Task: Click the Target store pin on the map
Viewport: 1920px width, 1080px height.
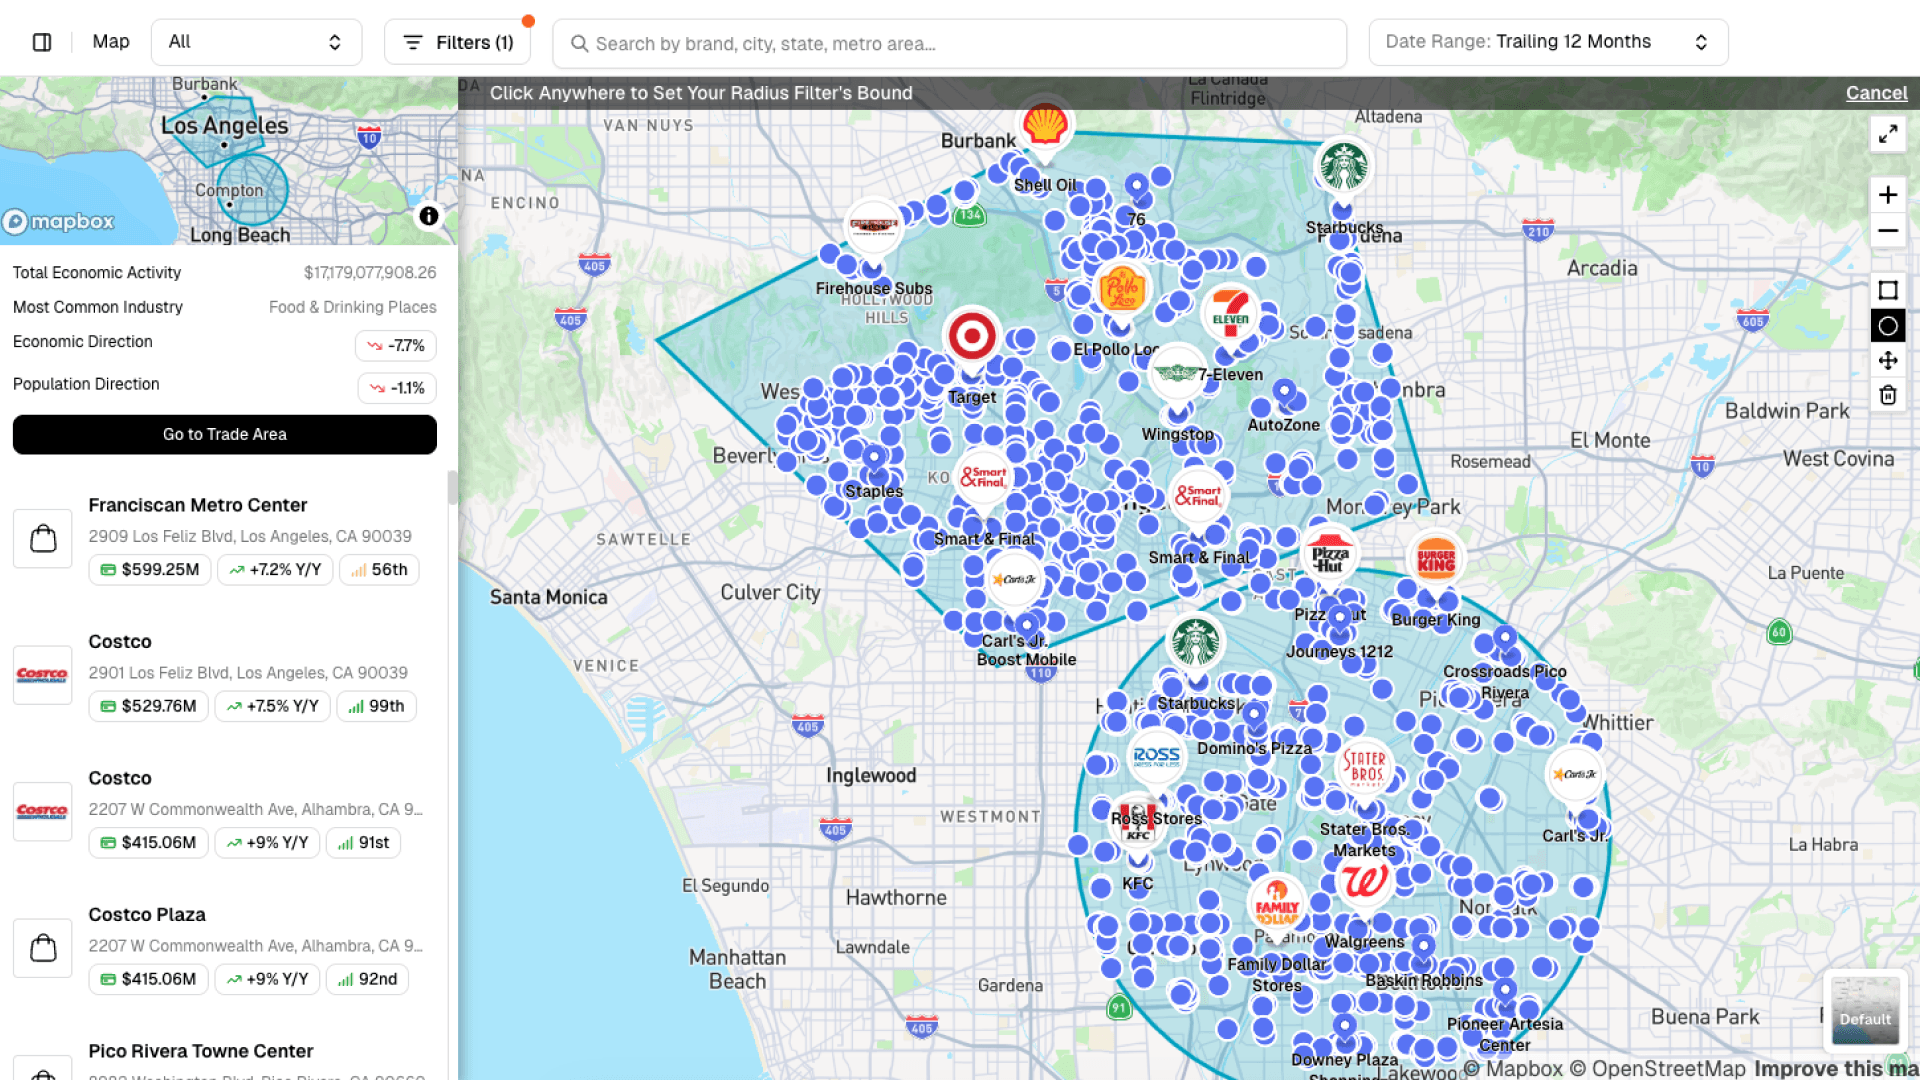Action: click(971, 336)
